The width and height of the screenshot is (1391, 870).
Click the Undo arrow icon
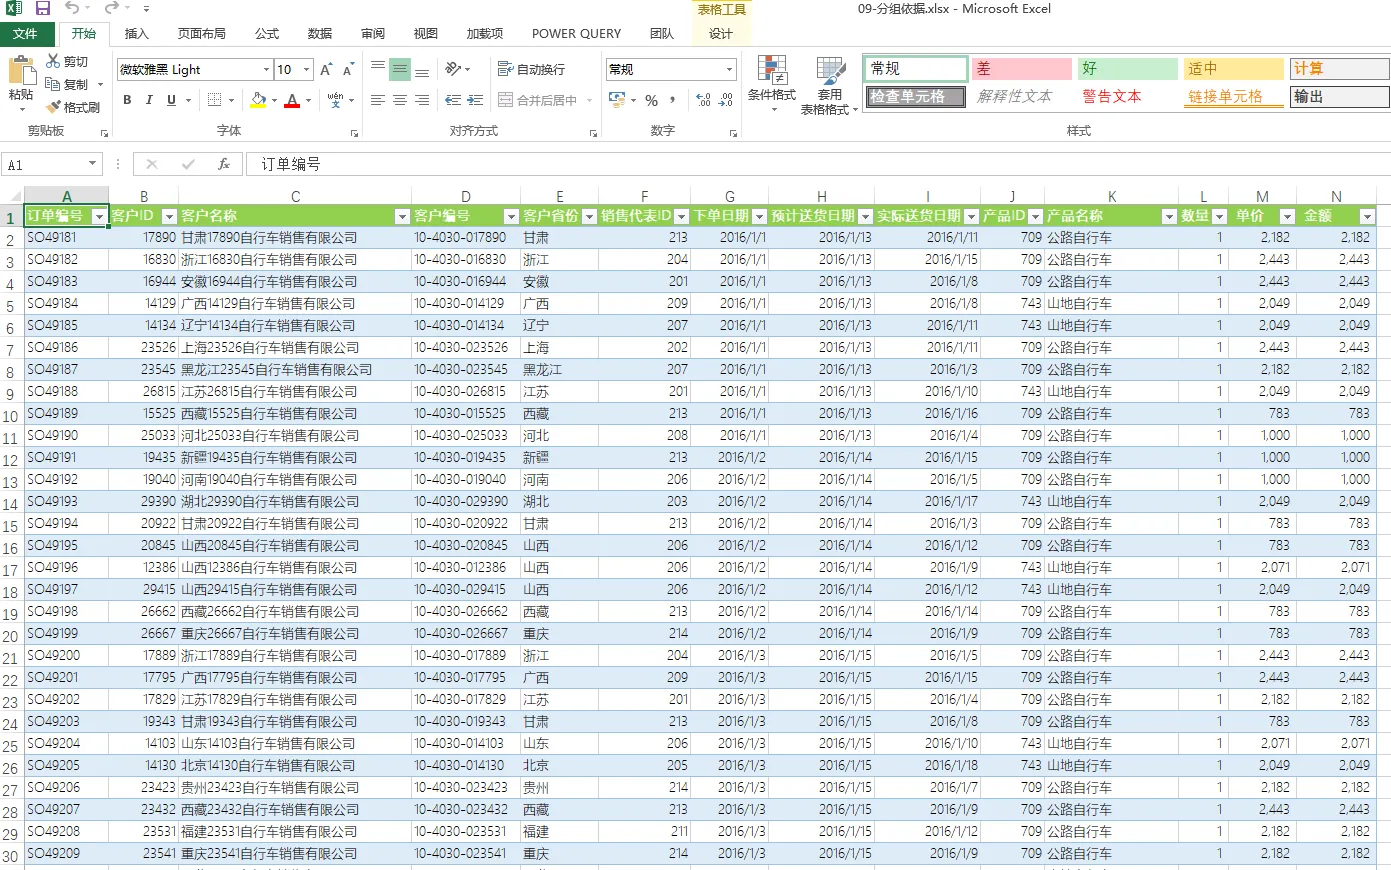point(72,8)
